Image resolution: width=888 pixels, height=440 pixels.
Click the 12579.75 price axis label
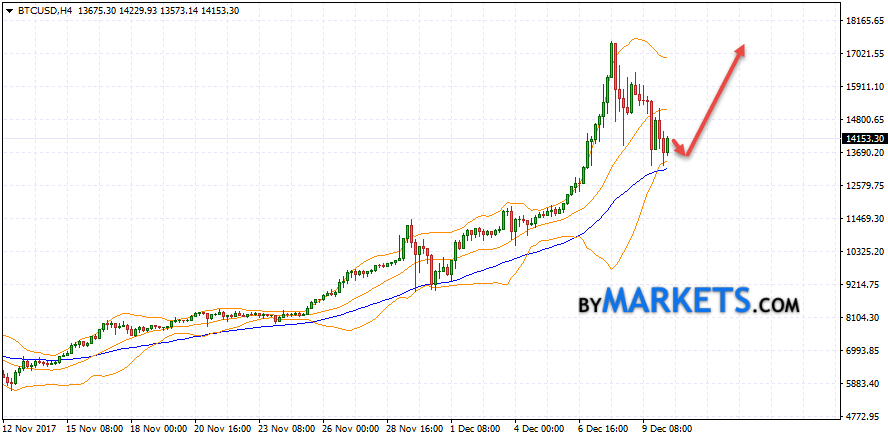click(864, 186)
